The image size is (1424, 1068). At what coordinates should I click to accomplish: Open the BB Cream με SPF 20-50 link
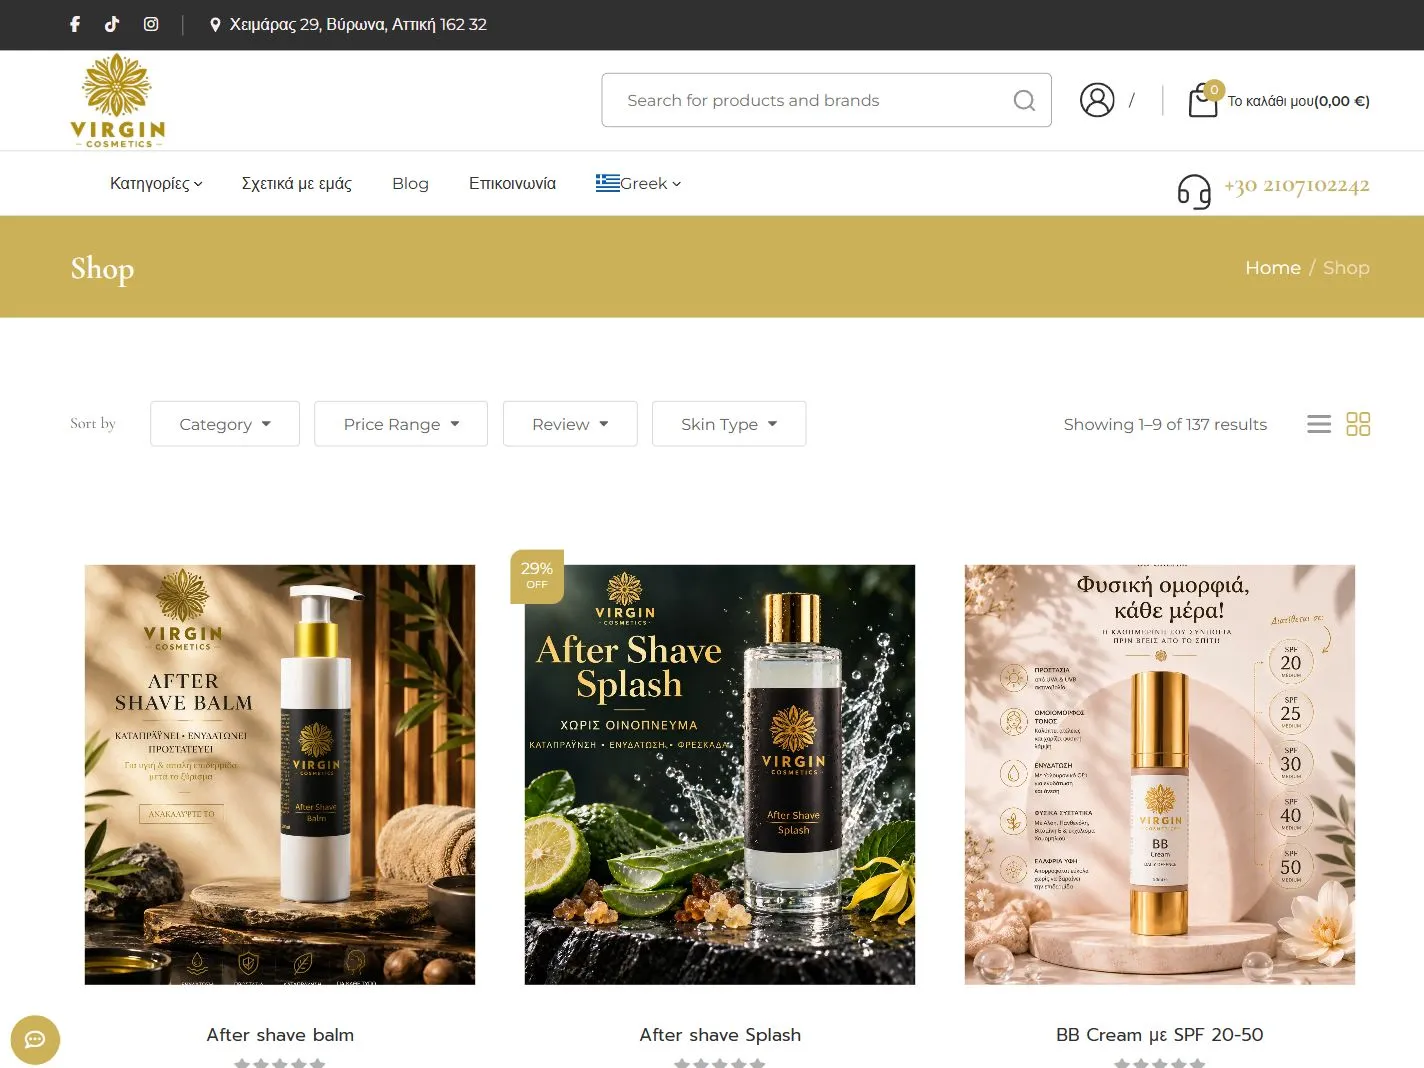(1160, 1035)
